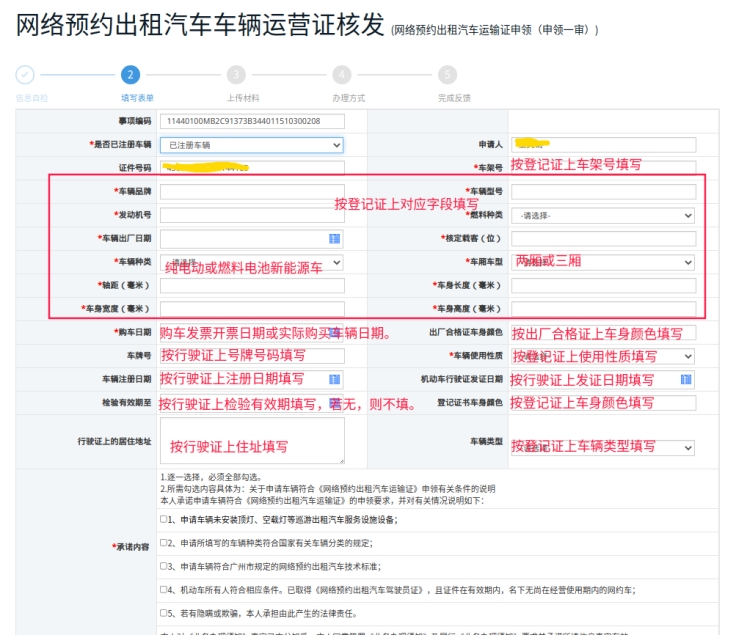Open the 燃料种类 dropdown
The height and width of the screenshot is (636, 736).
603,215
